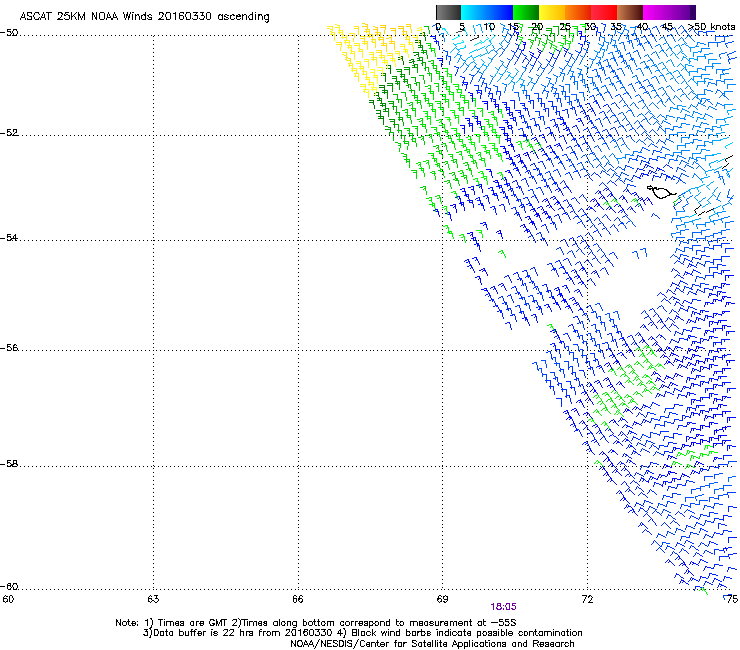Click the '40' label on the knots scale
This screenshot has height=650, width=740.
(x=642, y=27)
